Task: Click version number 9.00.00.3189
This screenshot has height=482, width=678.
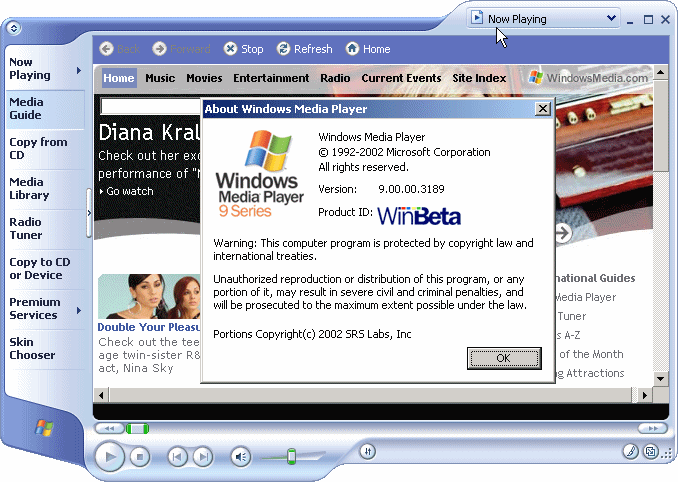Action: [x=411, y=189]
